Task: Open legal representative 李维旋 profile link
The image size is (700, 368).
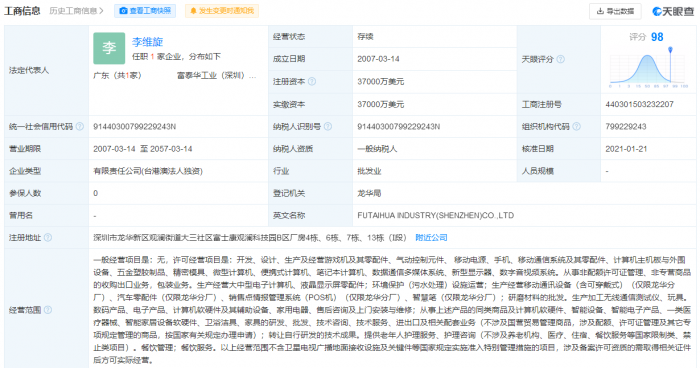Action: (147, 42)
